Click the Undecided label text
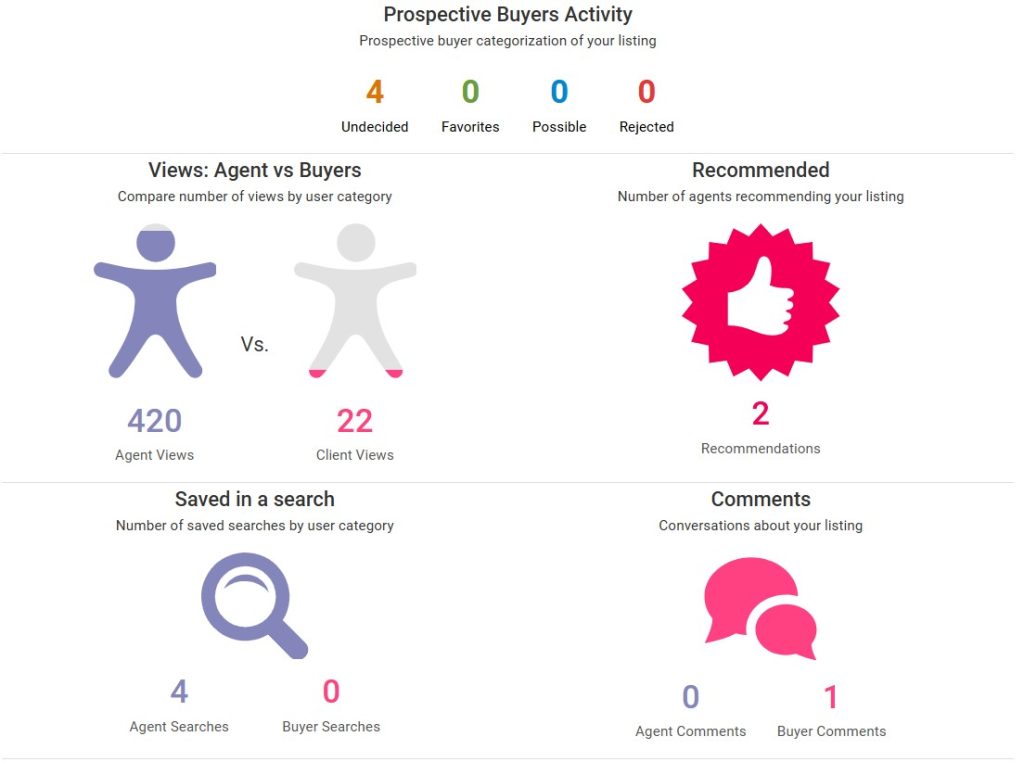Screen dimensions: 1024x762 point(375,127)
